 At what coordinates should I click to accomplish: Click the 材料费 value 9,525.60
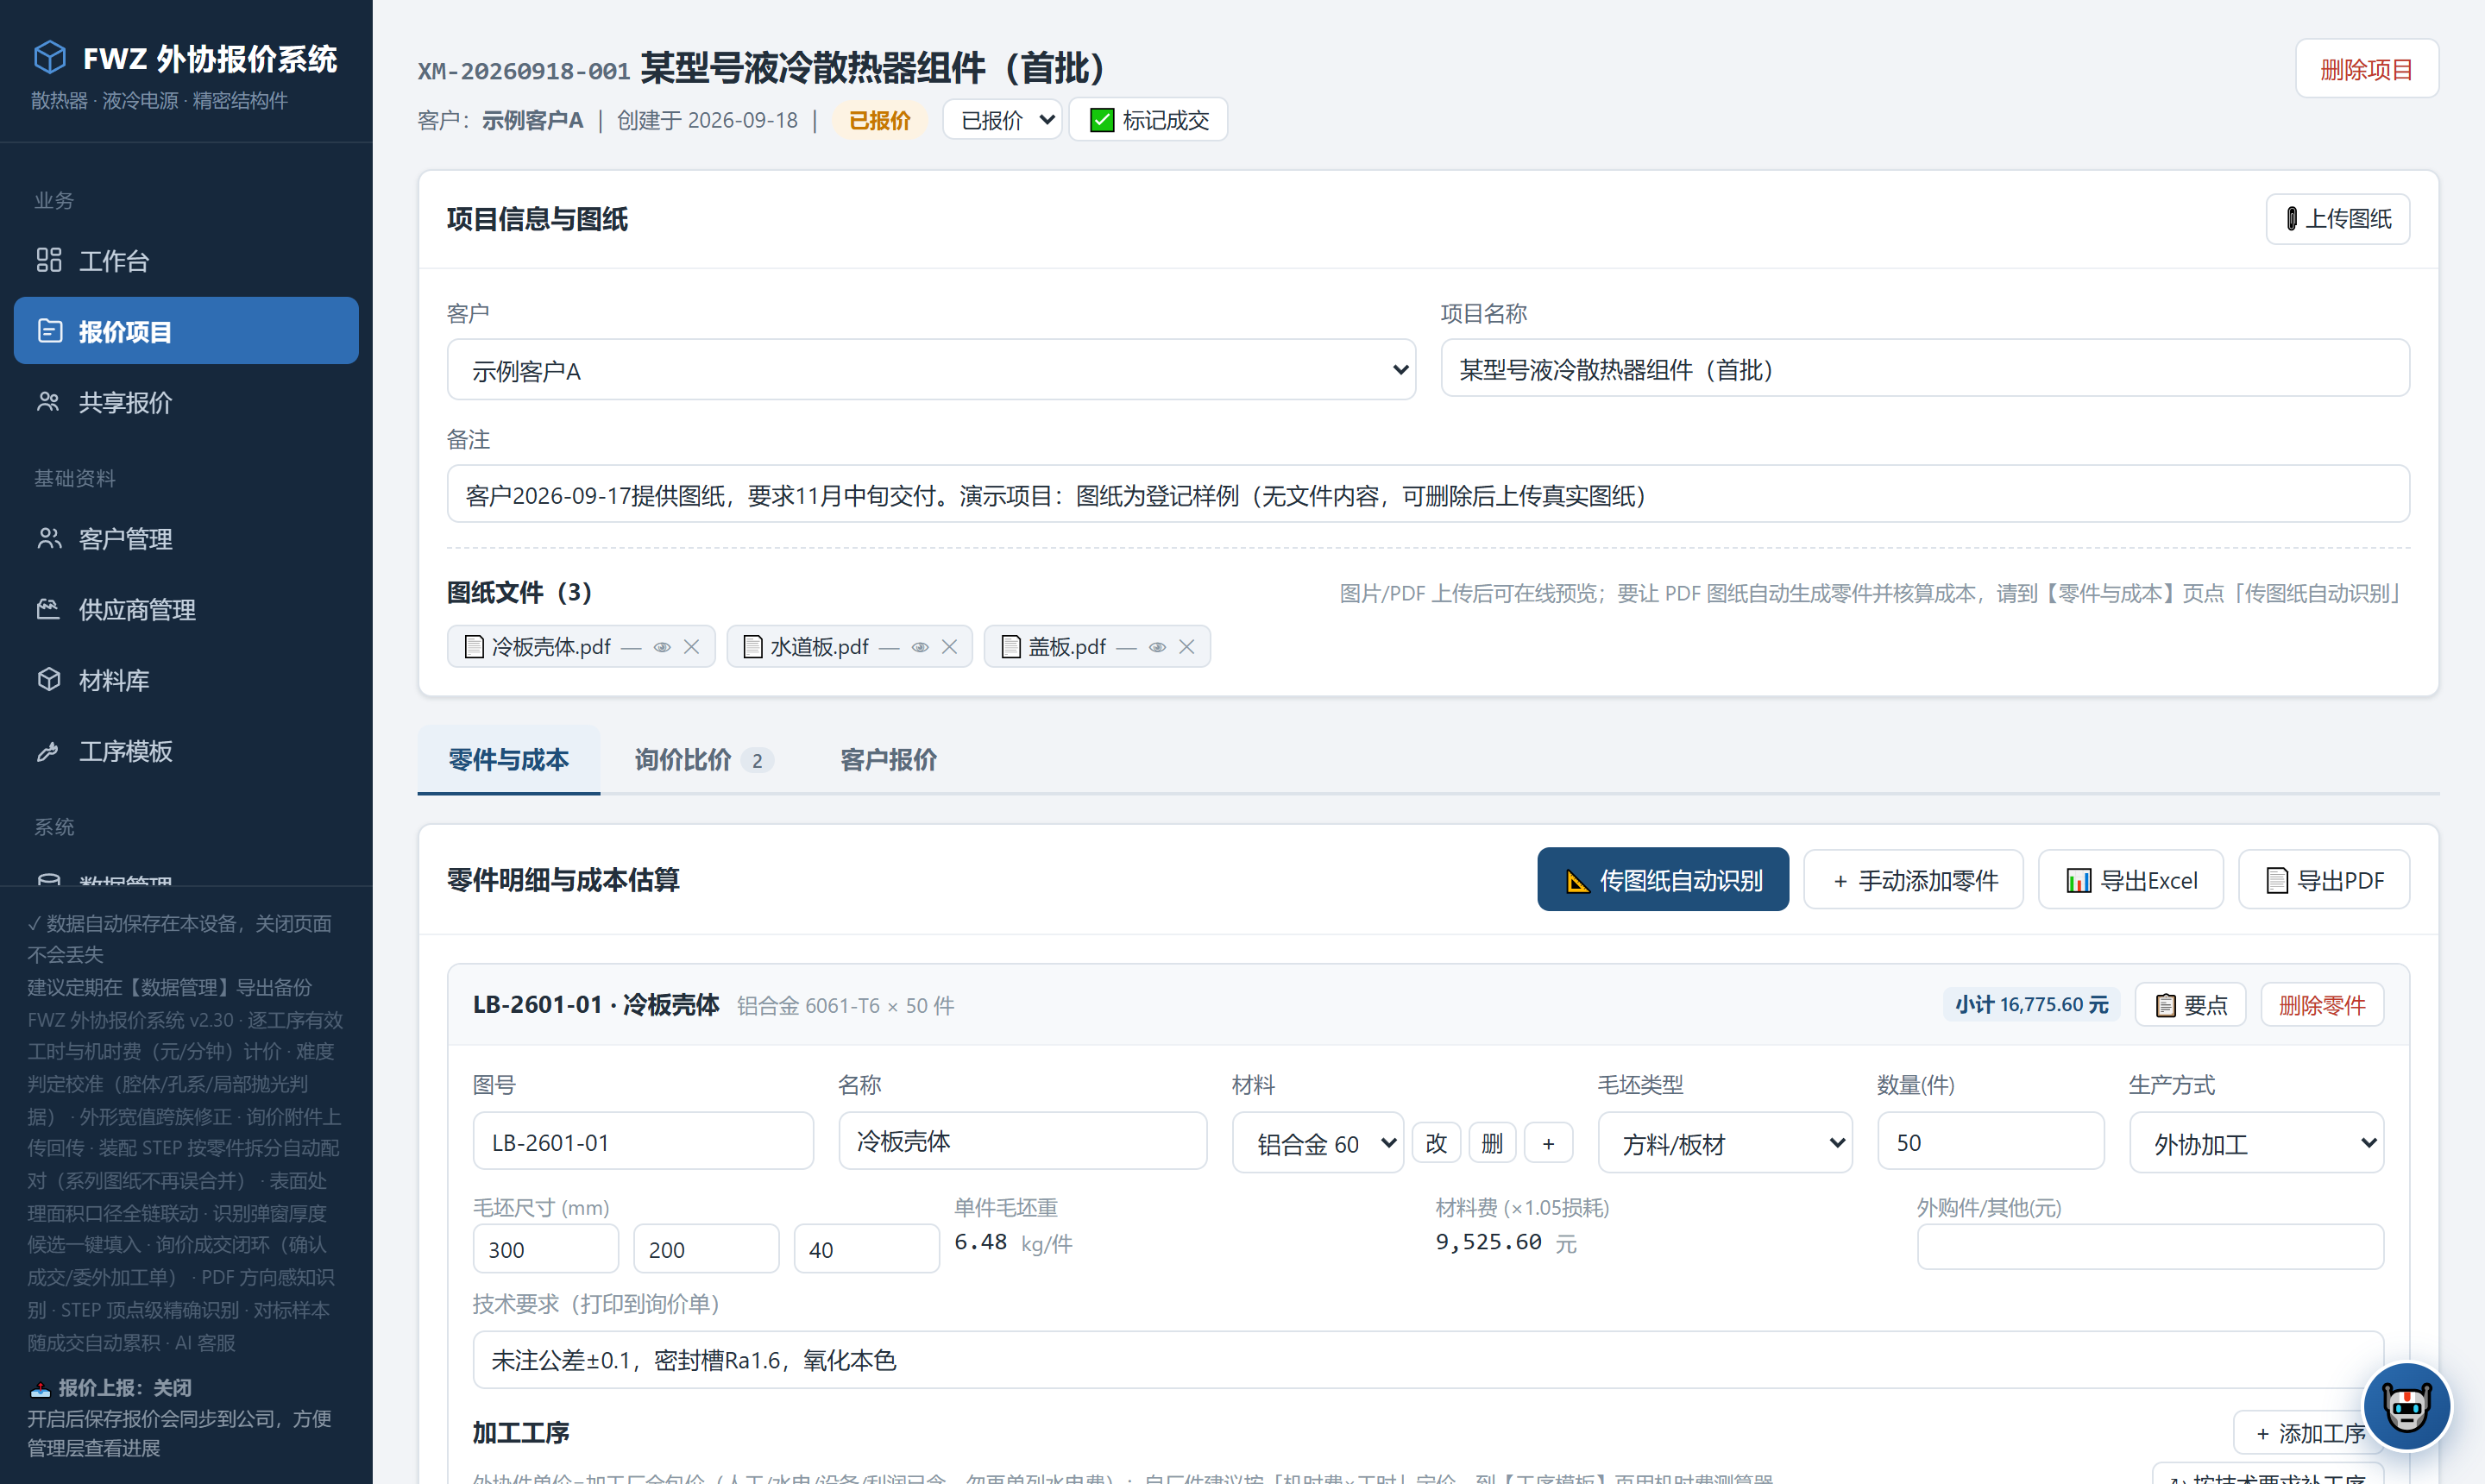(x=1488, y=1242)
